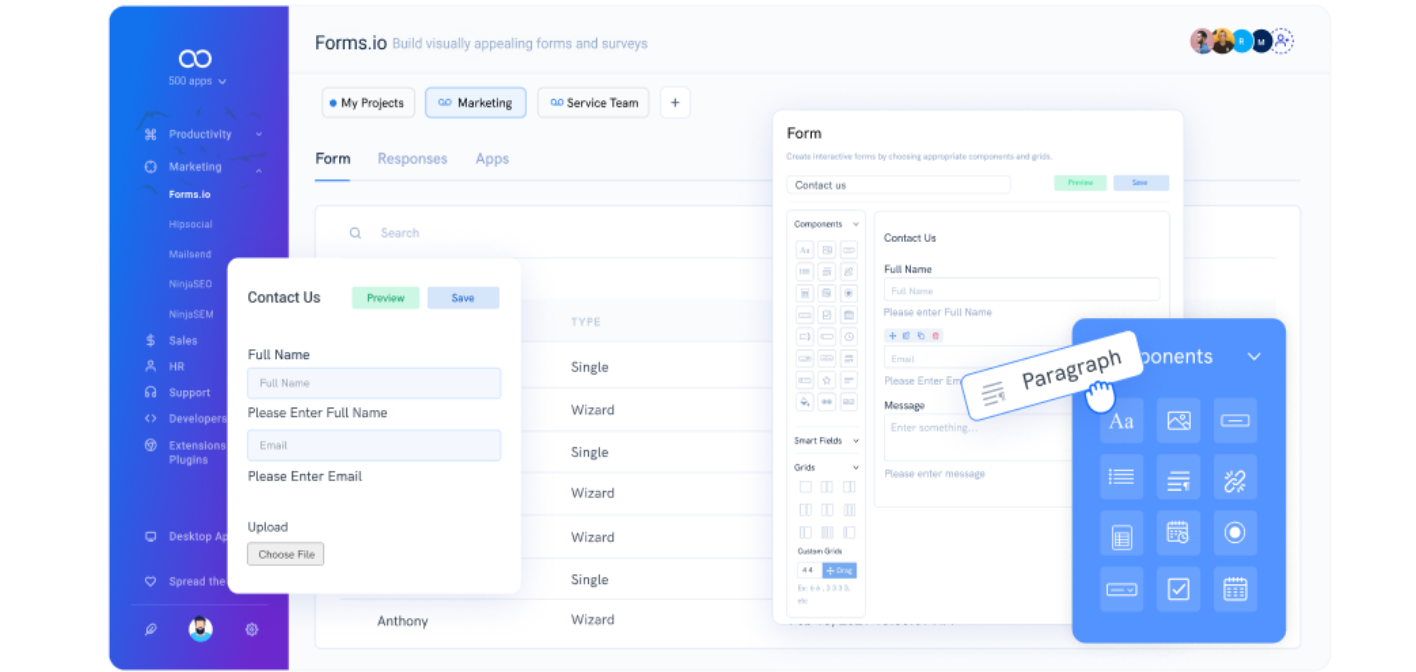Click the link component icon
This screenshot has height=672, width=1416.
click(1235, 478)
